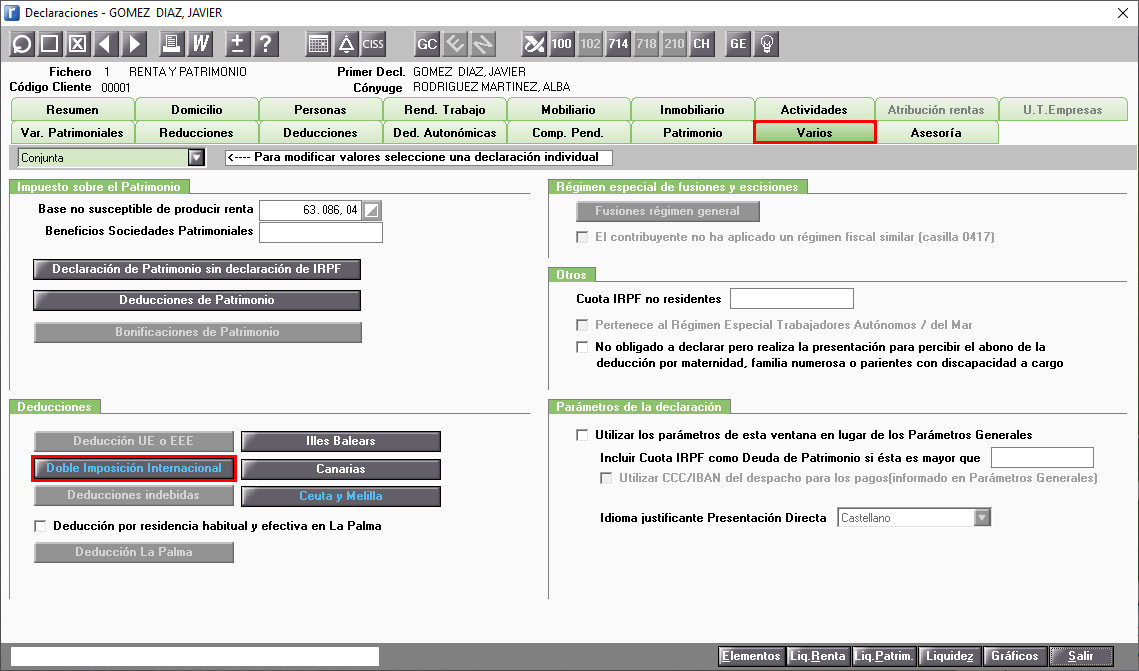Open the Patrimonio tab
Image resolution: width=1139 pixels, height=671 pixels.
click(693, 133)
